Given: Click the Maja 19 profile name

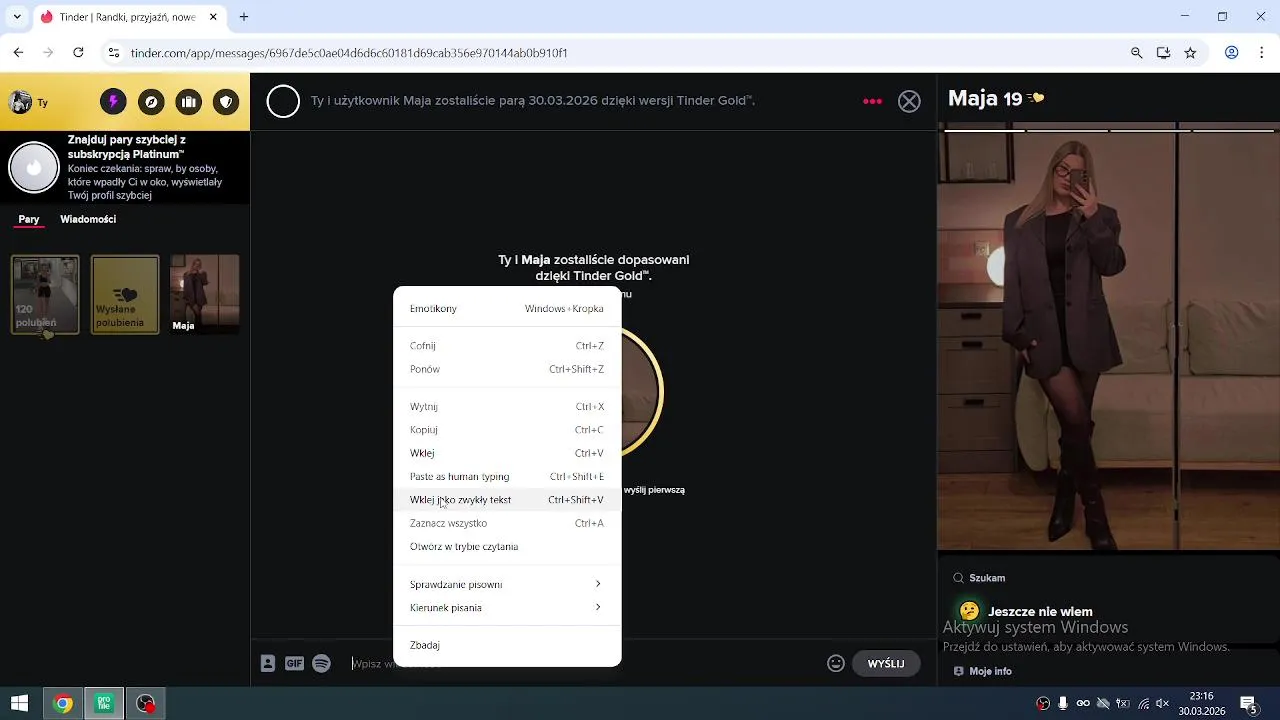Looking at the screenshot, I should coord(985,98).
